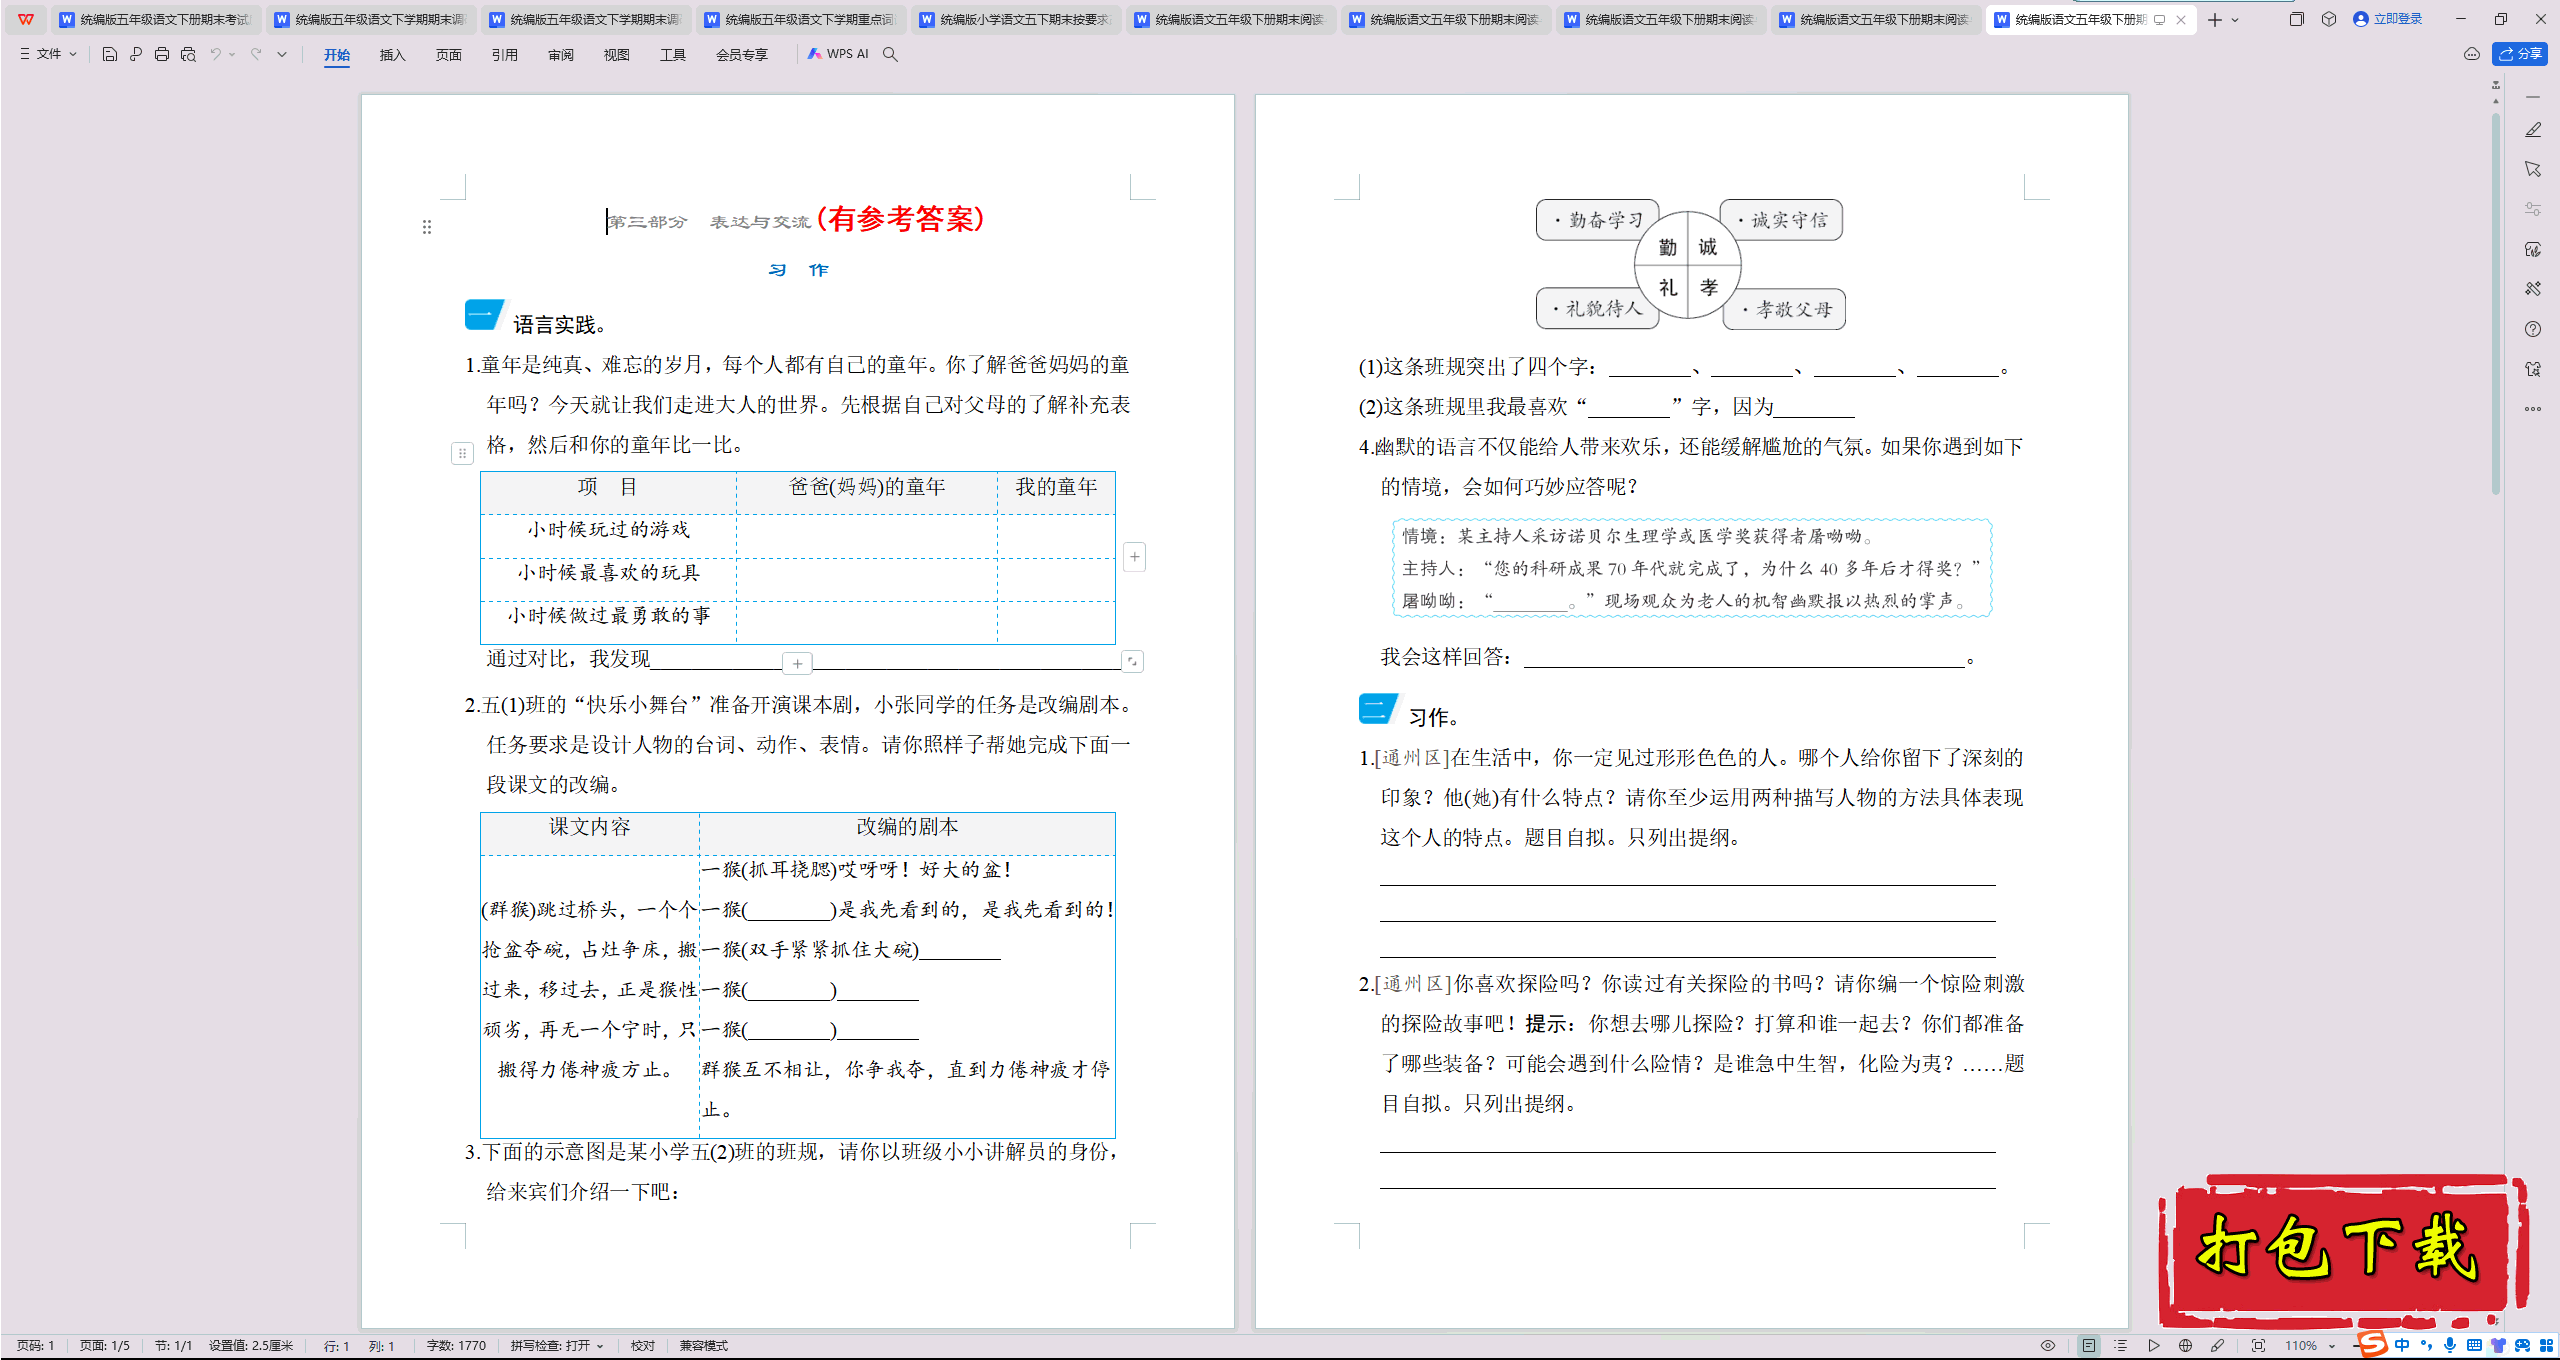Open the 视图 ribbon tab
The height and width of the screenshot is (1360, 2560).
tap(616, 55)
